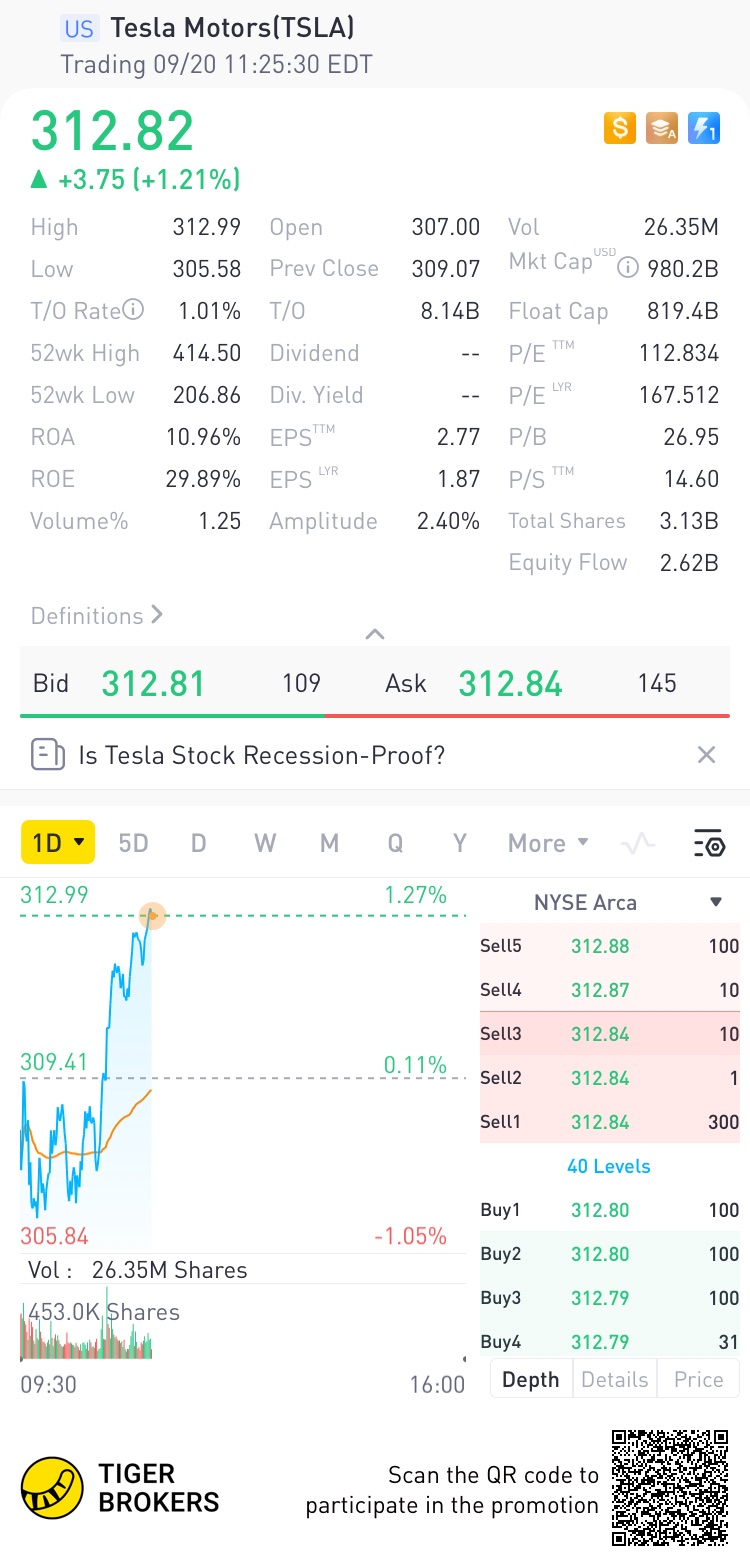Open chart settings icon at right of timeframes

pos(709,844)
